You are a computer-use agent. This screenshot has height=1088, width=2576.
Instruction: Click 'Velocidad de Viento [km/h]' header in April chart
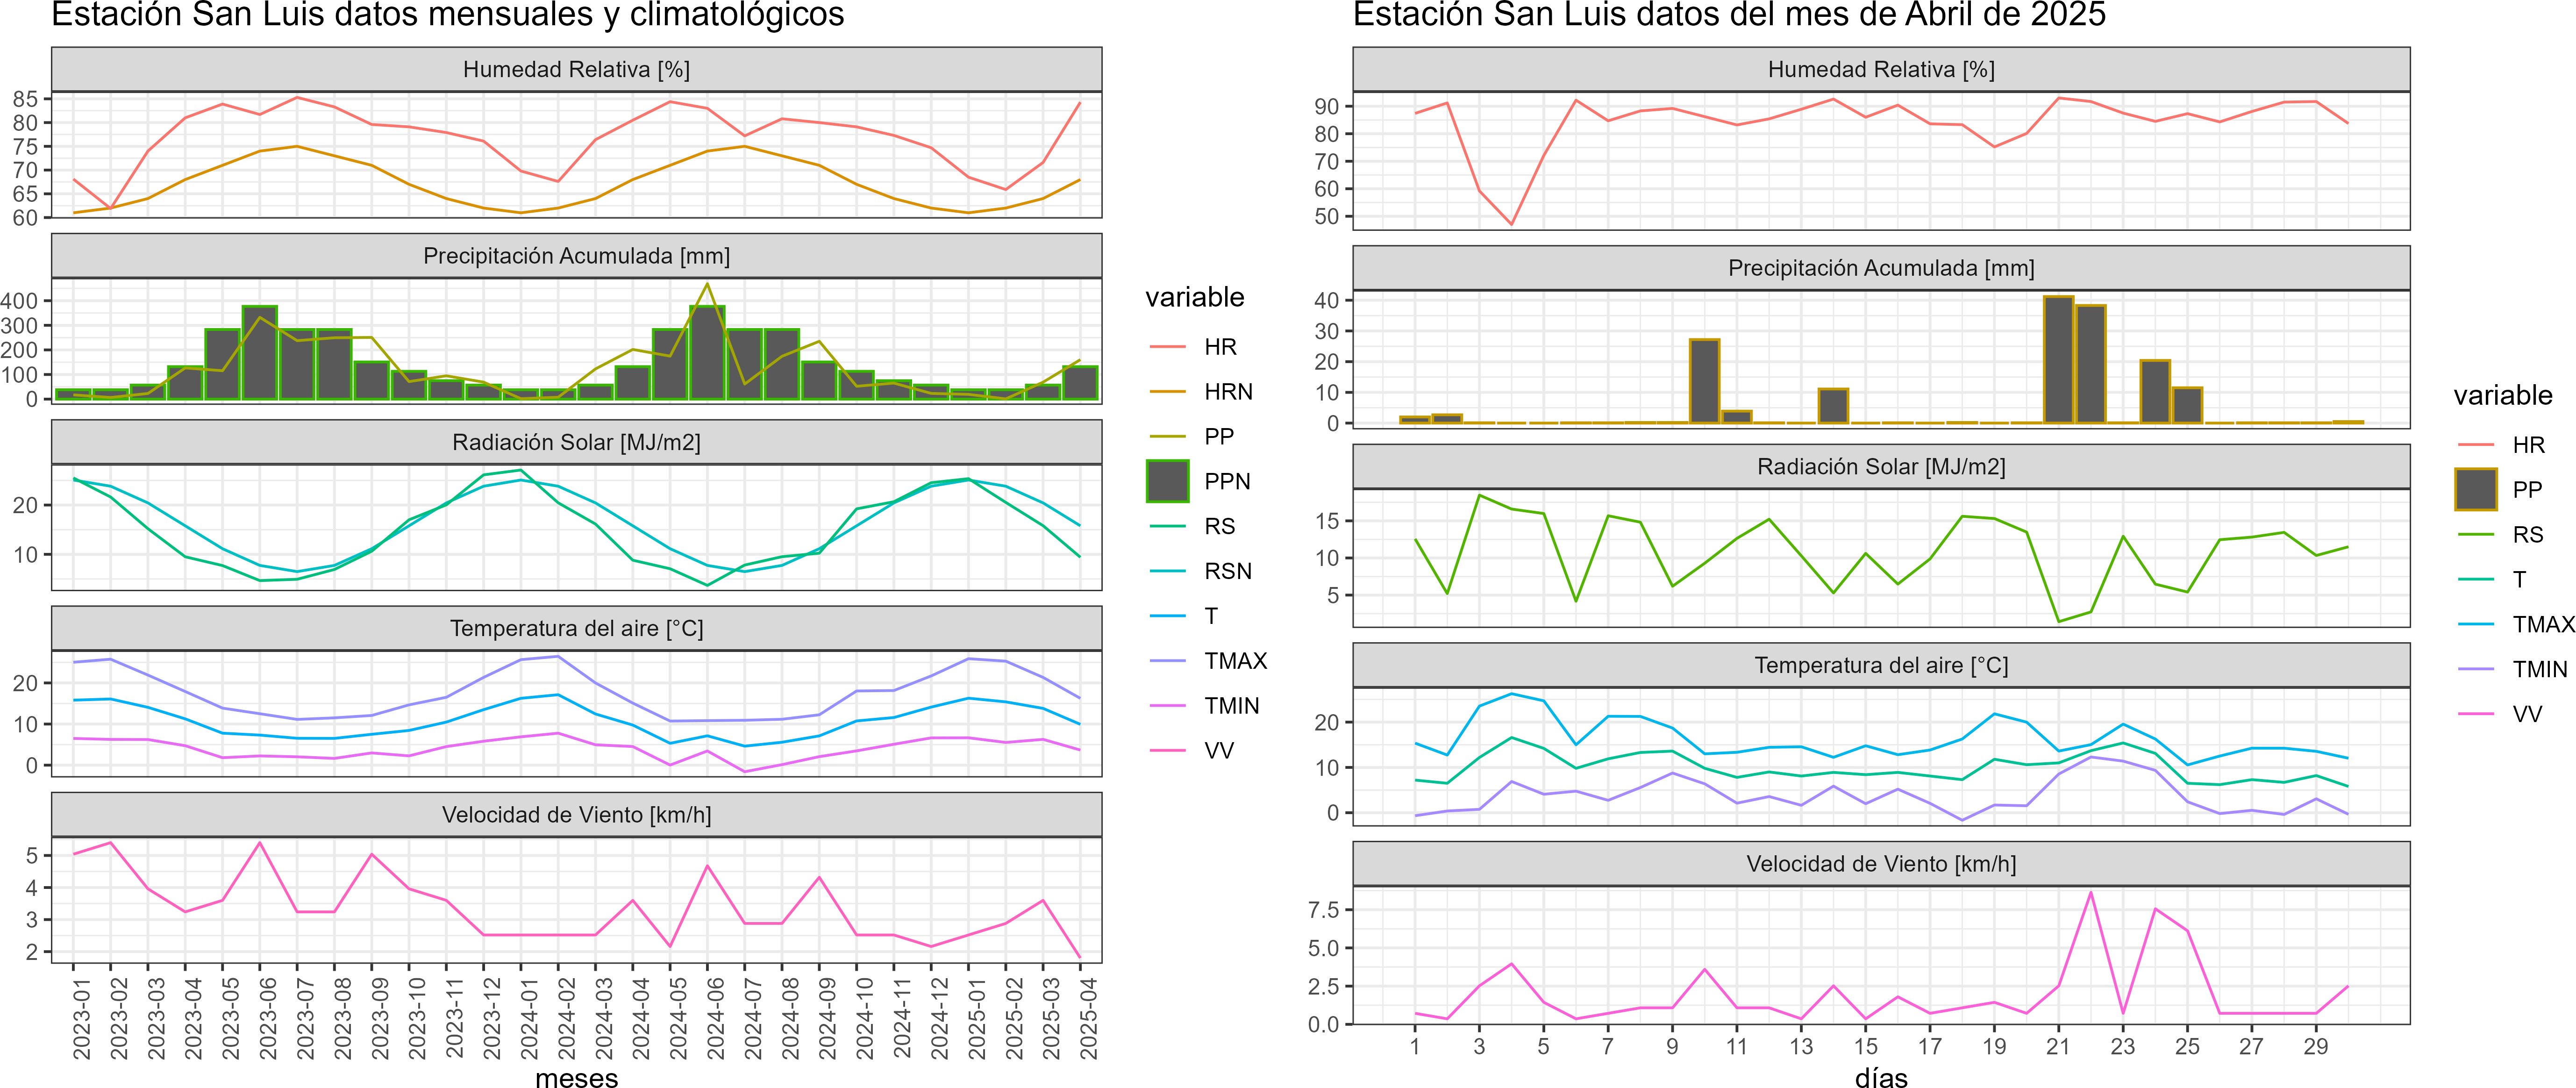(1881, 864)
